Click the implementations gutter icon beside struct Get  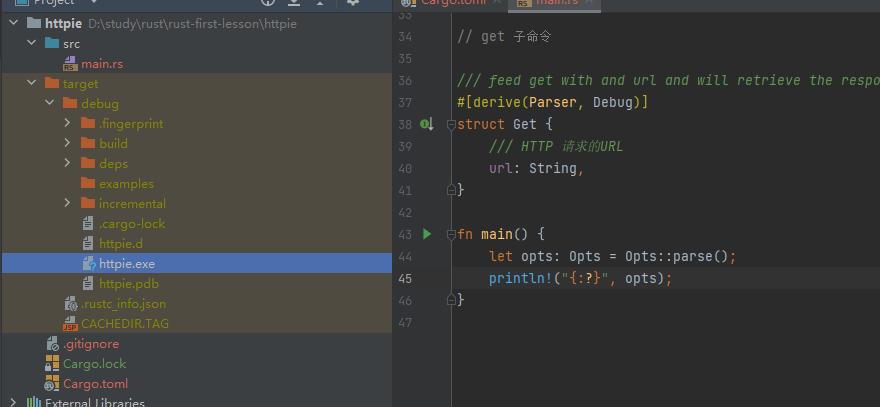click(427, 124)
